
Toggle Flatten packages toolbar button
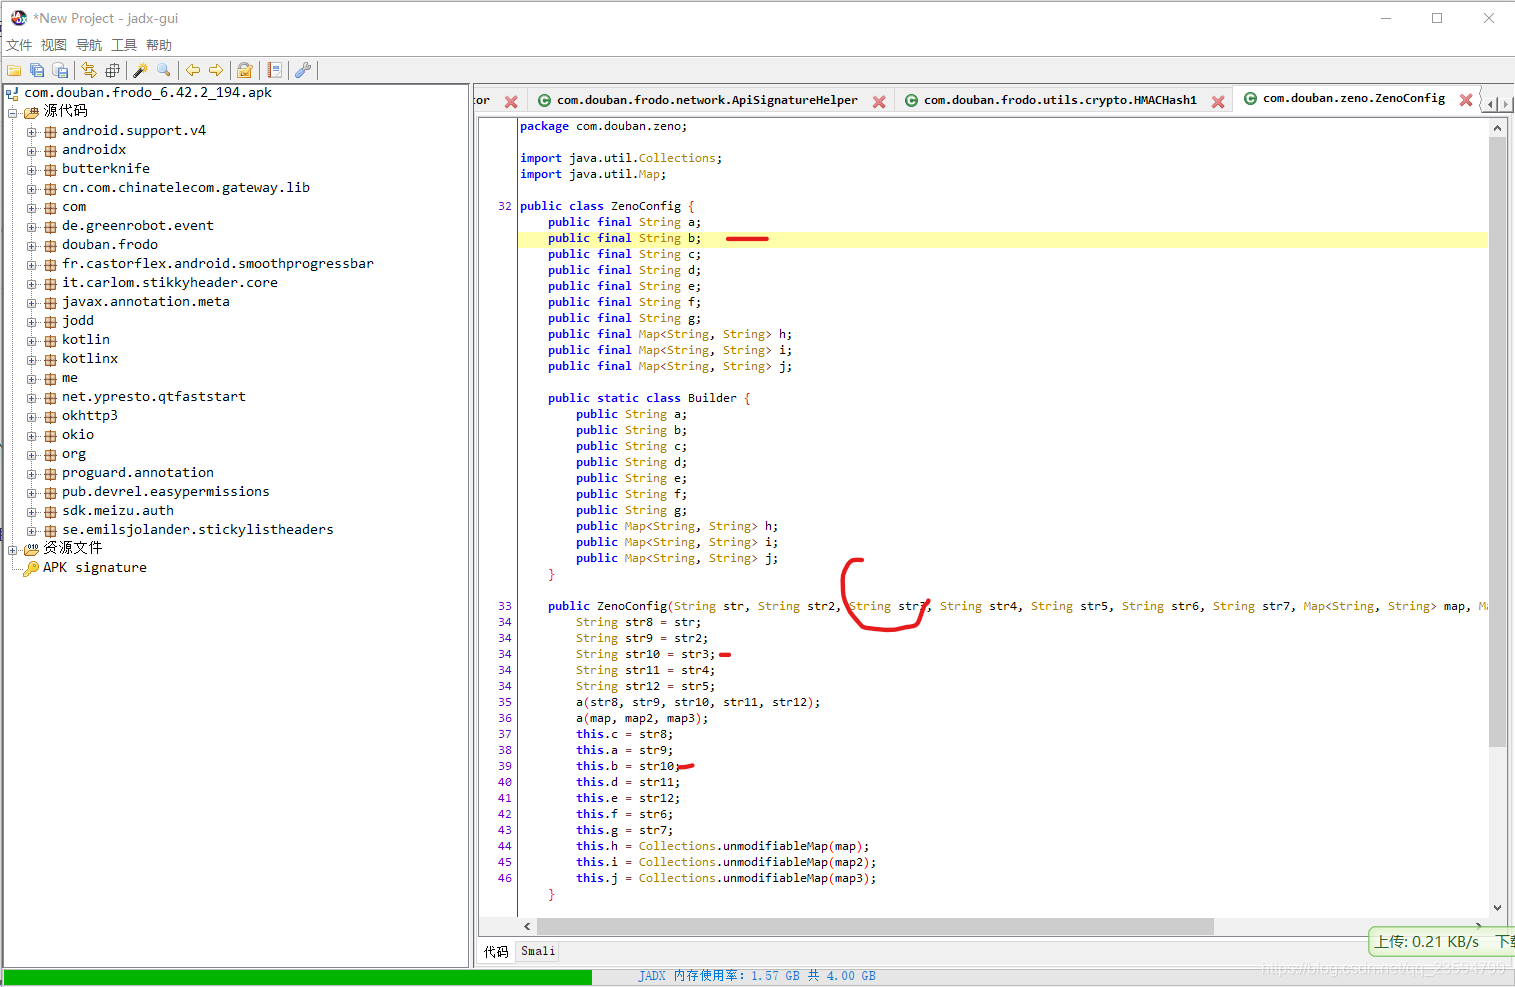112,70
